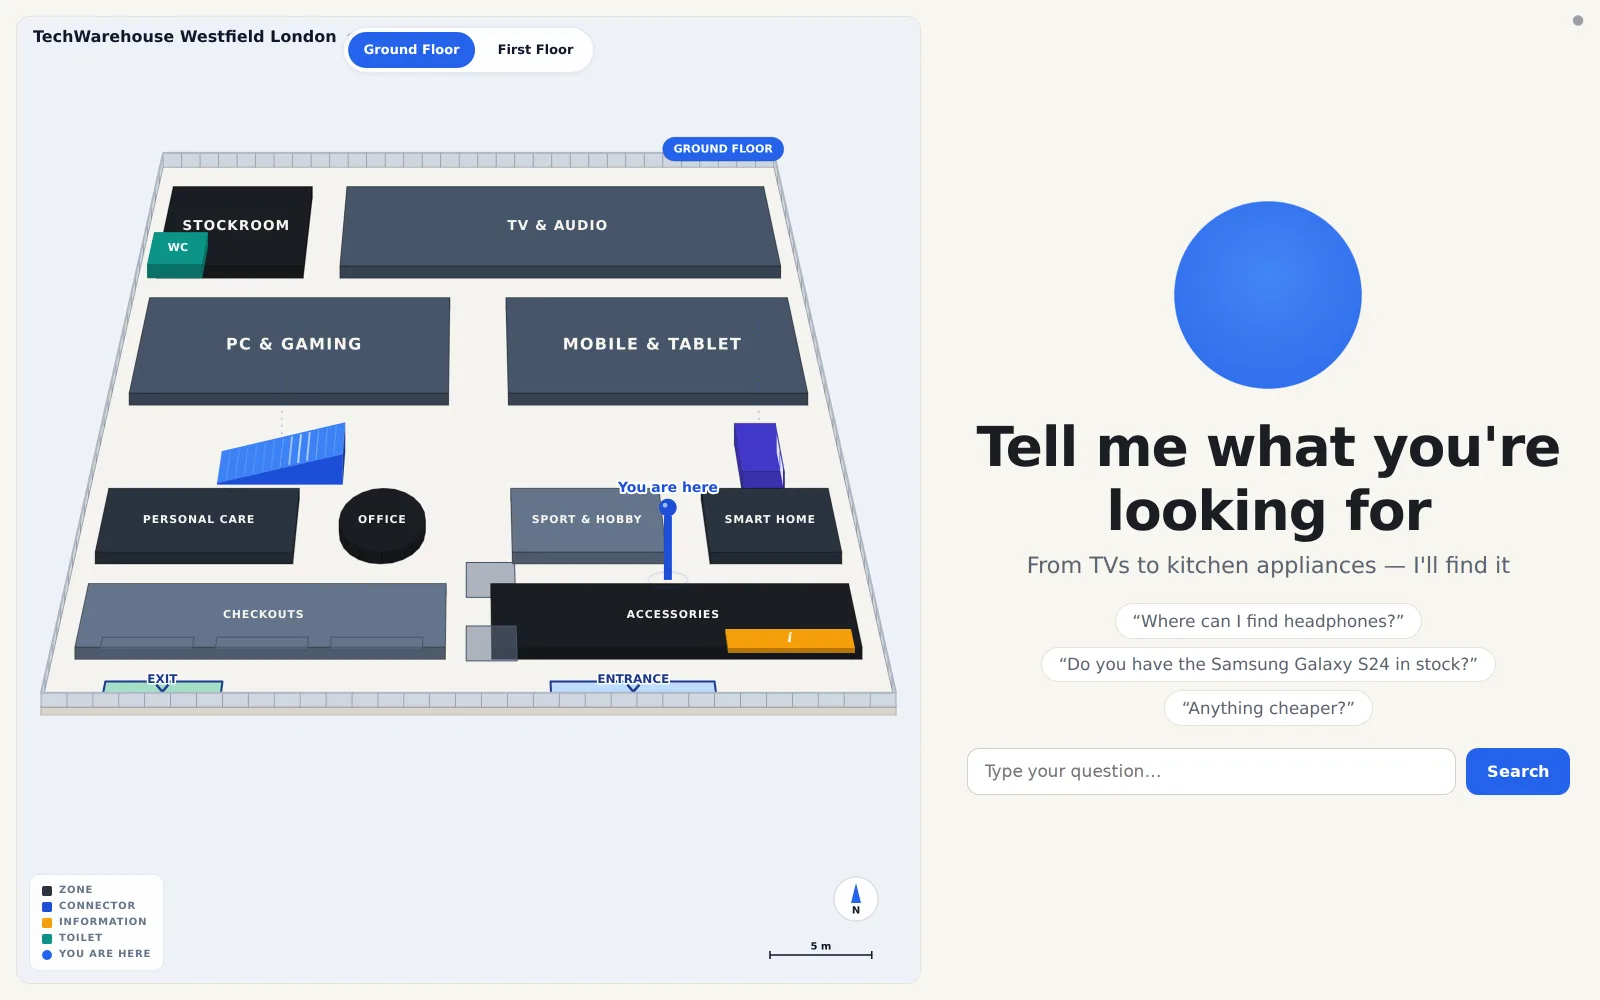
Task: Click the TechWarehouse Westfield London title
Action: click(x=184, y=36)
